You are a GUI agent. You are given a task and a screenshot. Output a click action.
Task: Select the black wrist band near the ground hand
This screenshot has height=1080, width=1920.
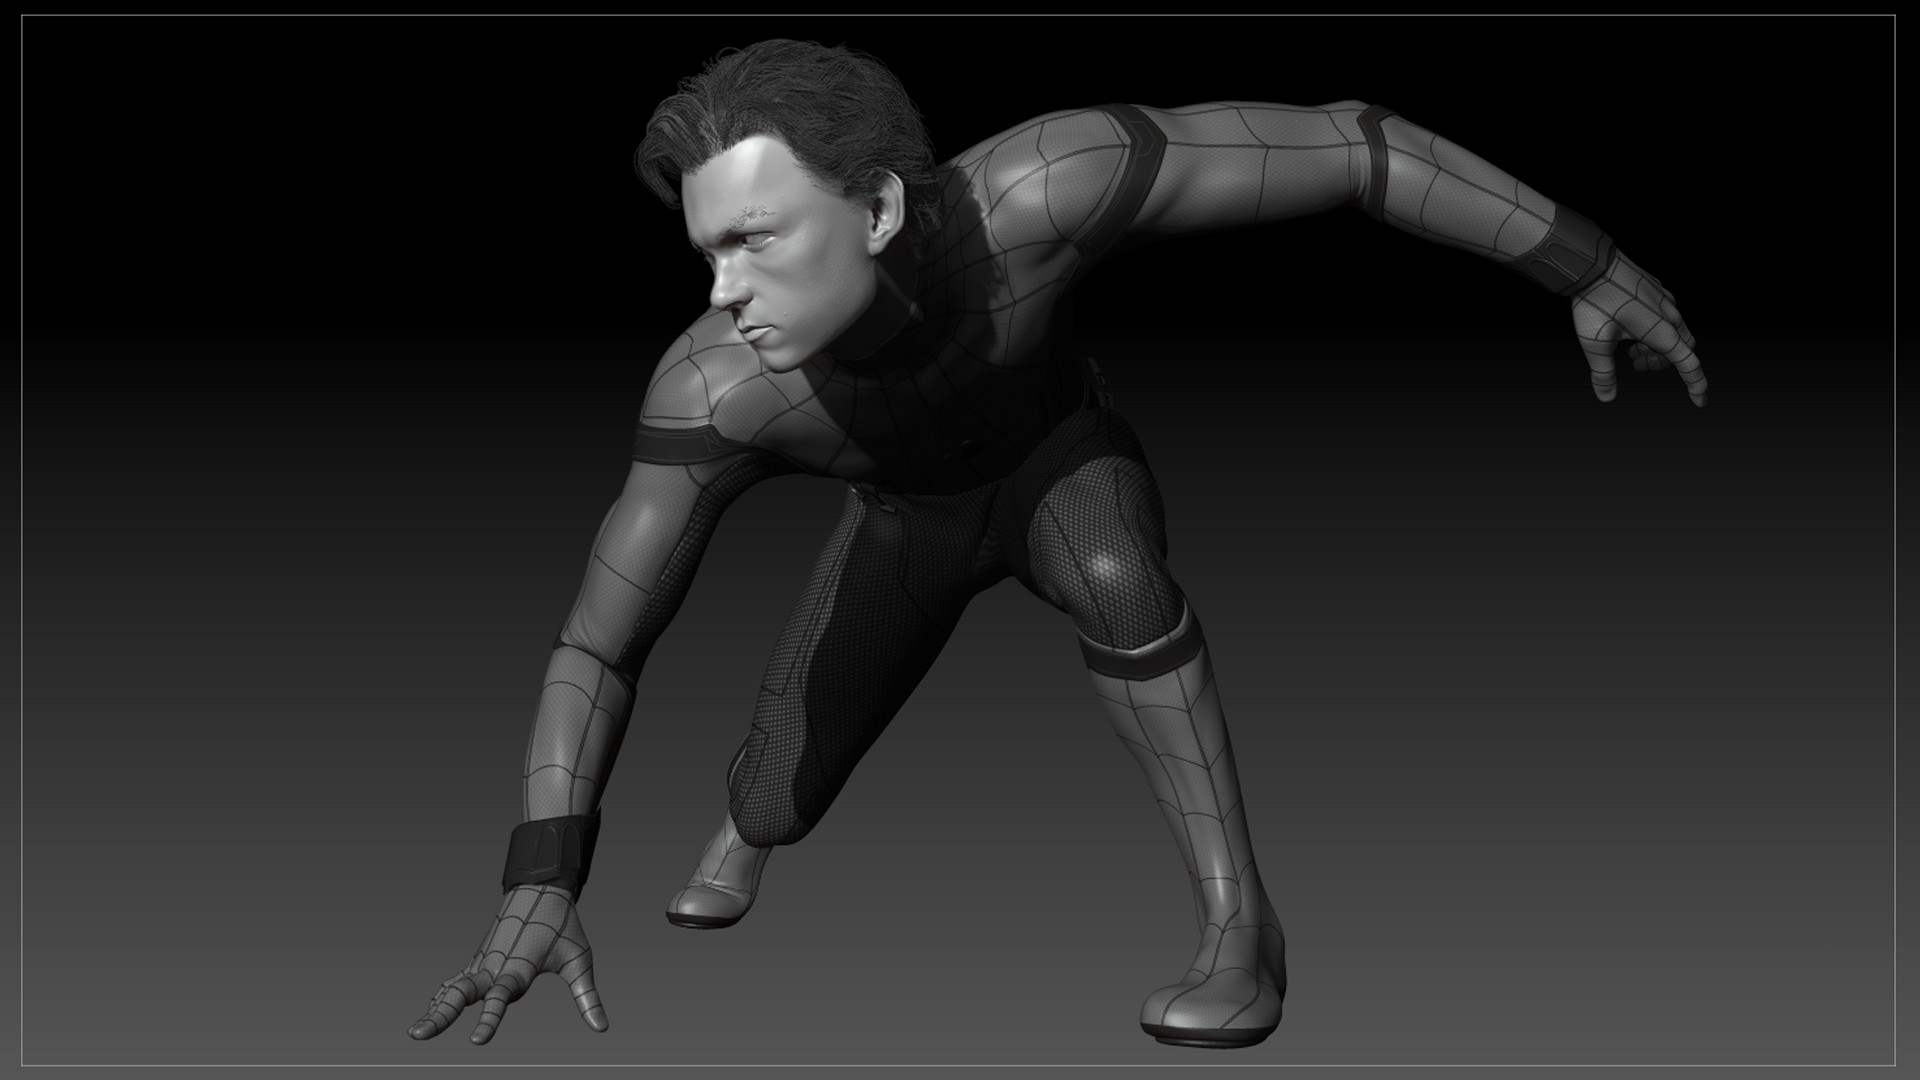549,852
